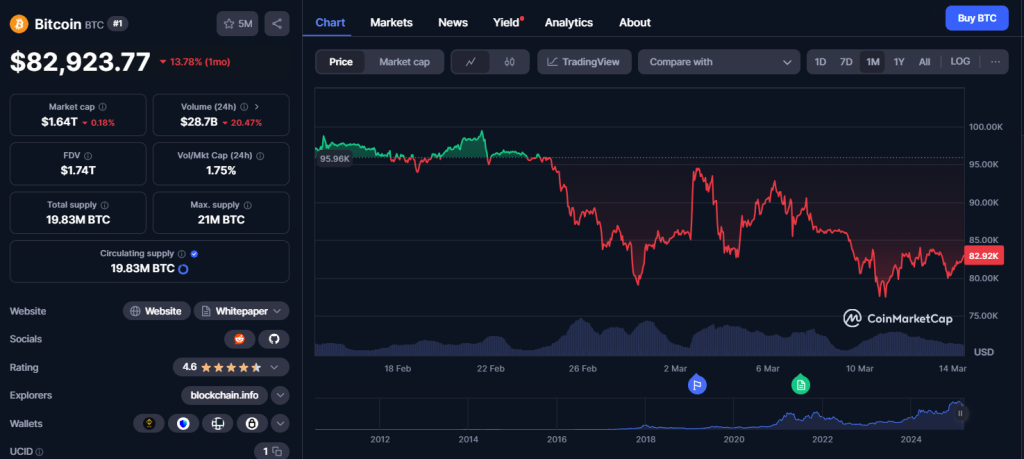Image resolution: width=1024 pixels, height=459 pixels.
Task: Click the $28.7B volume value
Action: [199, 122]
